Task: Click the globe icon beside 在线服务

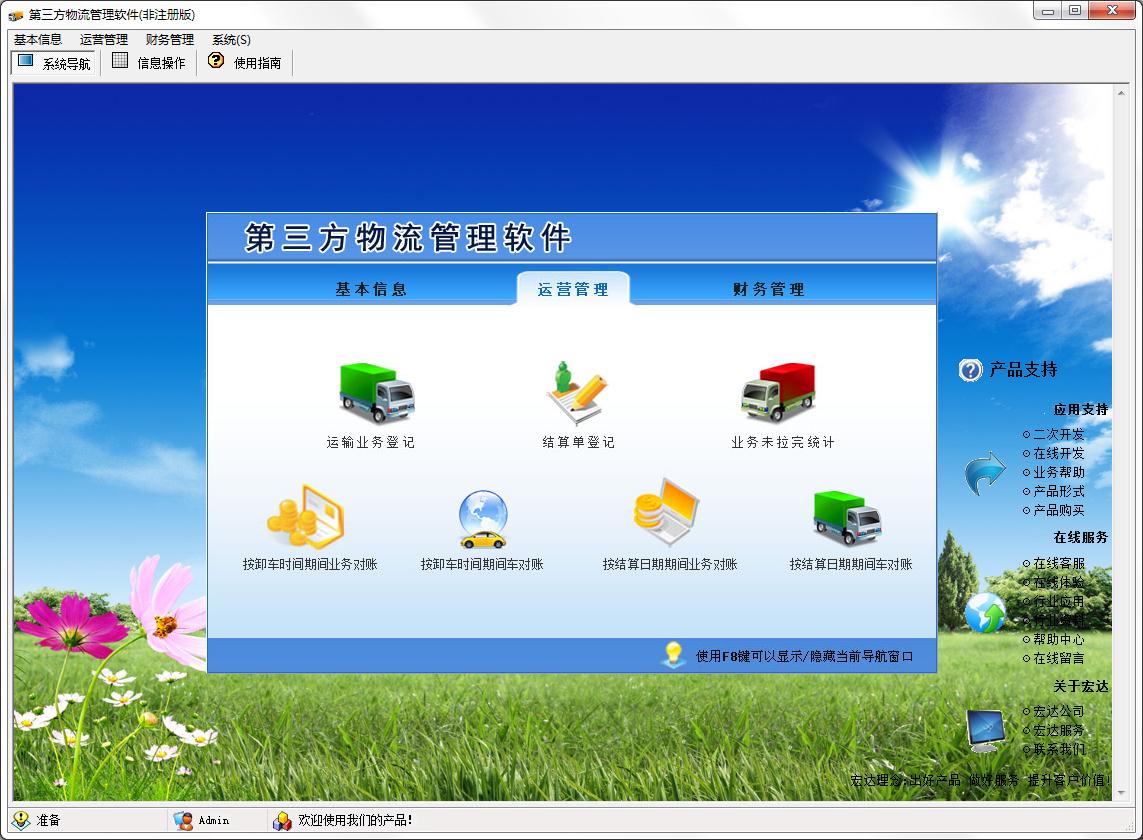Action: tap(985, 612)
